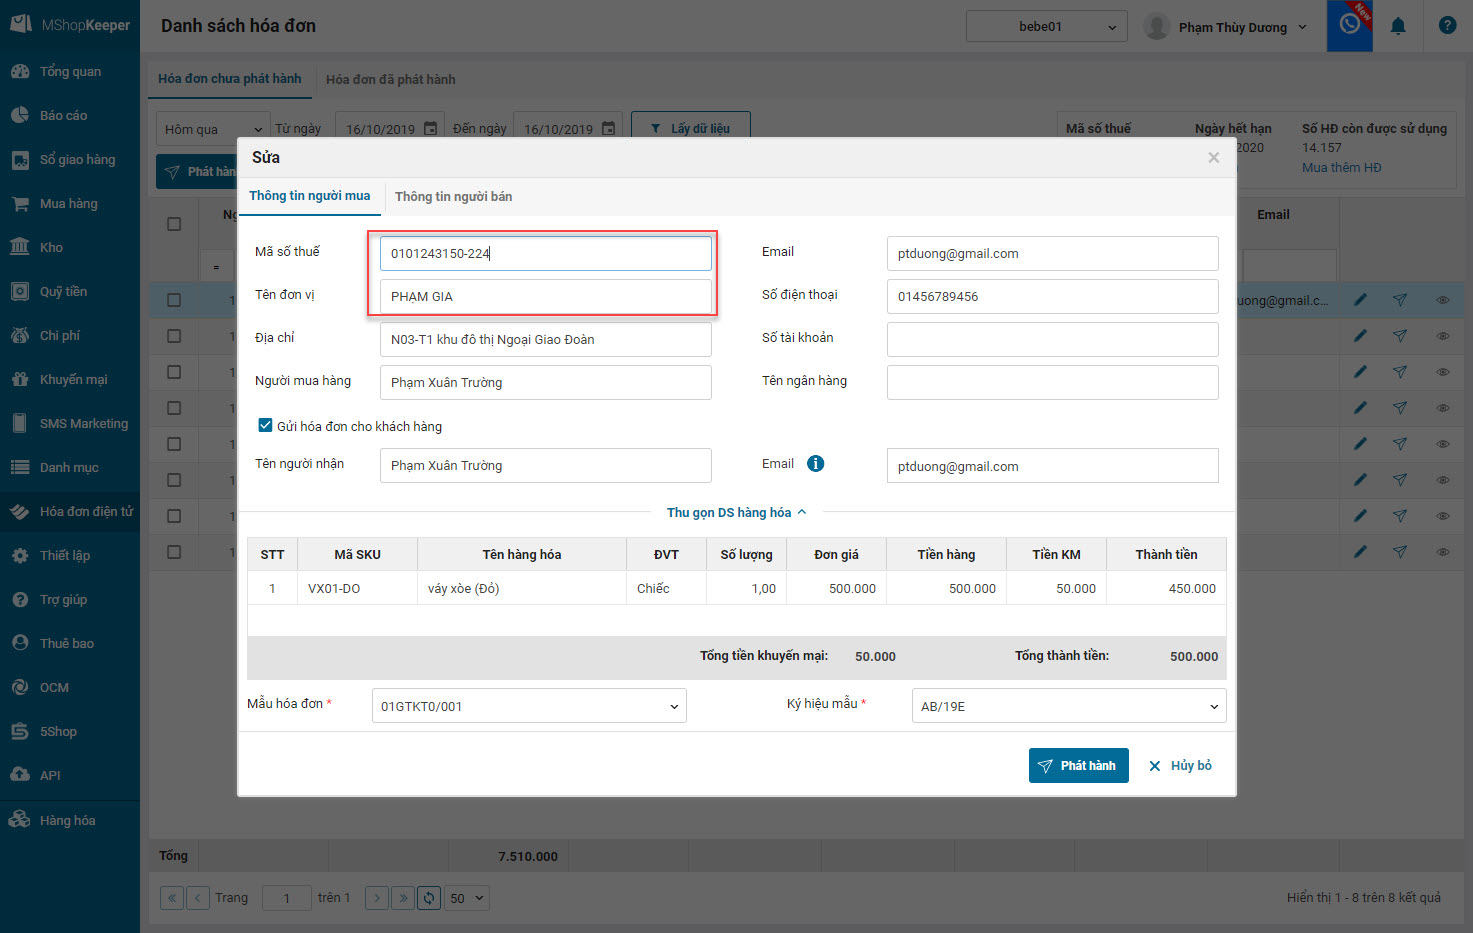Open the Mẫu hóa đơn dropdown
Viewport: 1473px width, 933px height.
pos(528,706)
